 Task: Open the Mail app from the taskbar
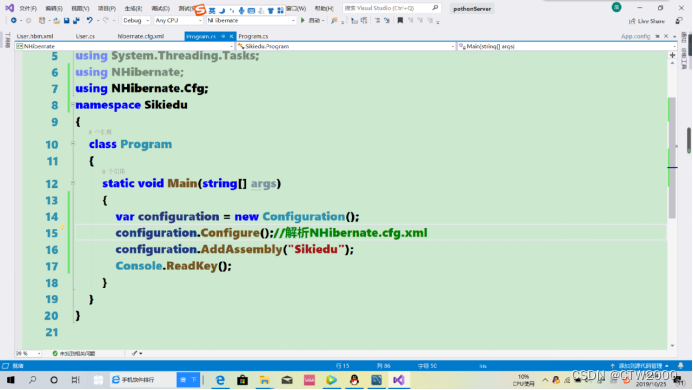pyautogui.click(x=287, y=380)
